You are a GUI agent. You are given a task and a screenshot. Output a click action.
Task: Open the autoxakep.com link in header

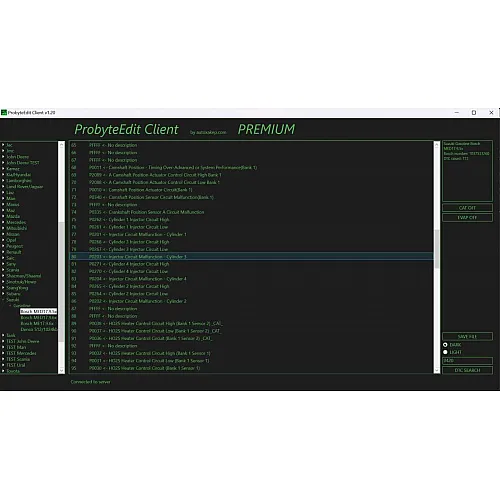208,132
